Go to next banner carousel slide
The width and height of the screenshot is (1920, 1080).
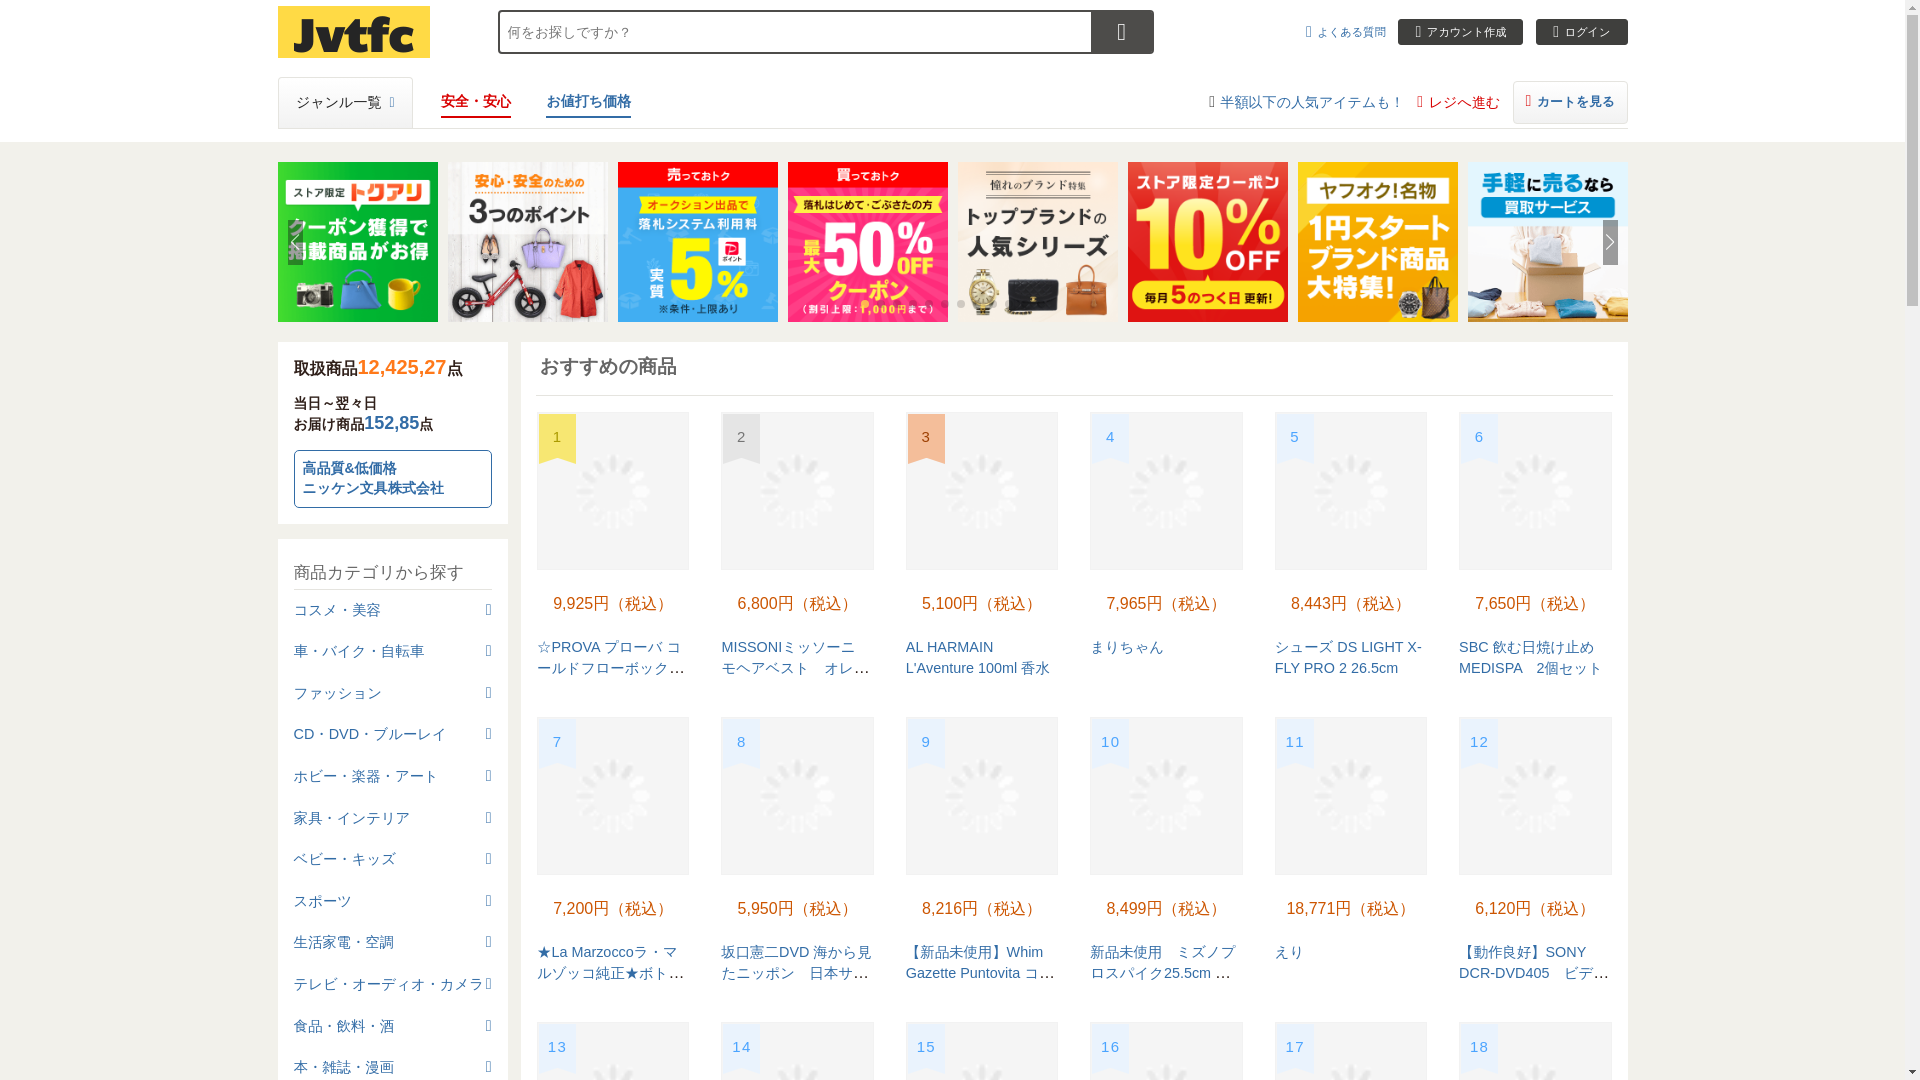pos(1609,242)
